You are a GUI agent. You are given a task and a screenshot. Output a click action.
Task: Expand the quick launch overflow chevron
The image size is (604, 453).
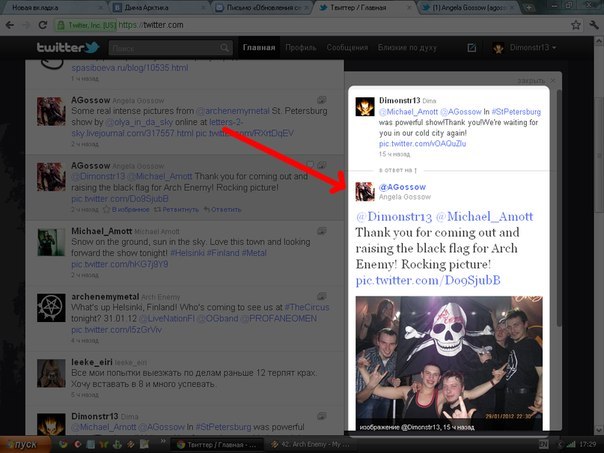click(162, 441)
